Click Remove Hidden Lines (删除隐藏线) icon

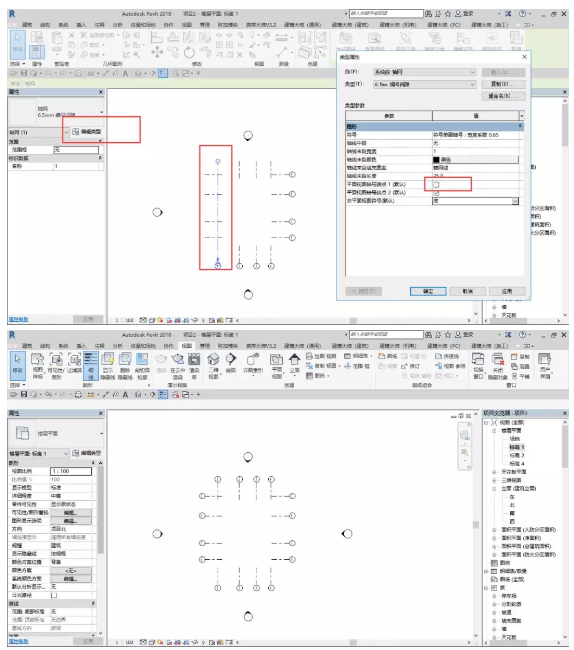125,365
